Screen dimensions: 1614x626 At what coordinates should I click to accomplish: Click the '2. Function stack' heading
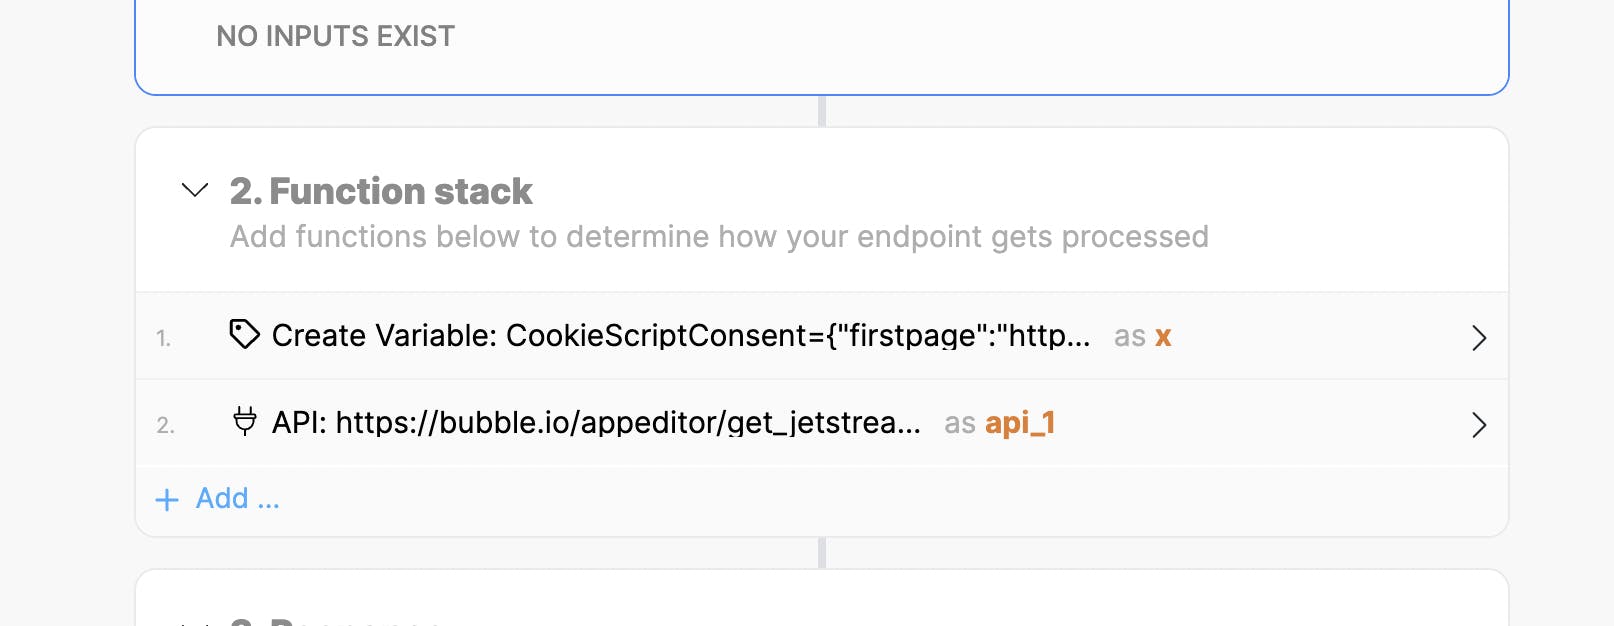click(x=381, y=191)
